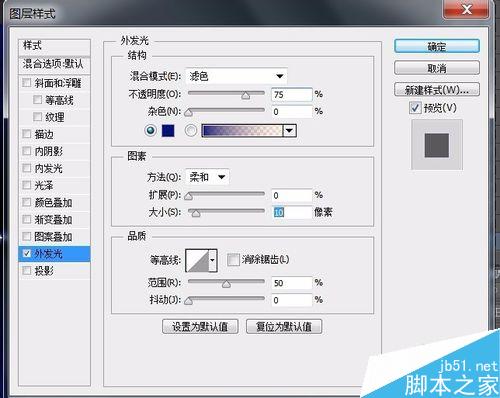Select the solid color radio button

pyautogui.click(x=150, y=130)
